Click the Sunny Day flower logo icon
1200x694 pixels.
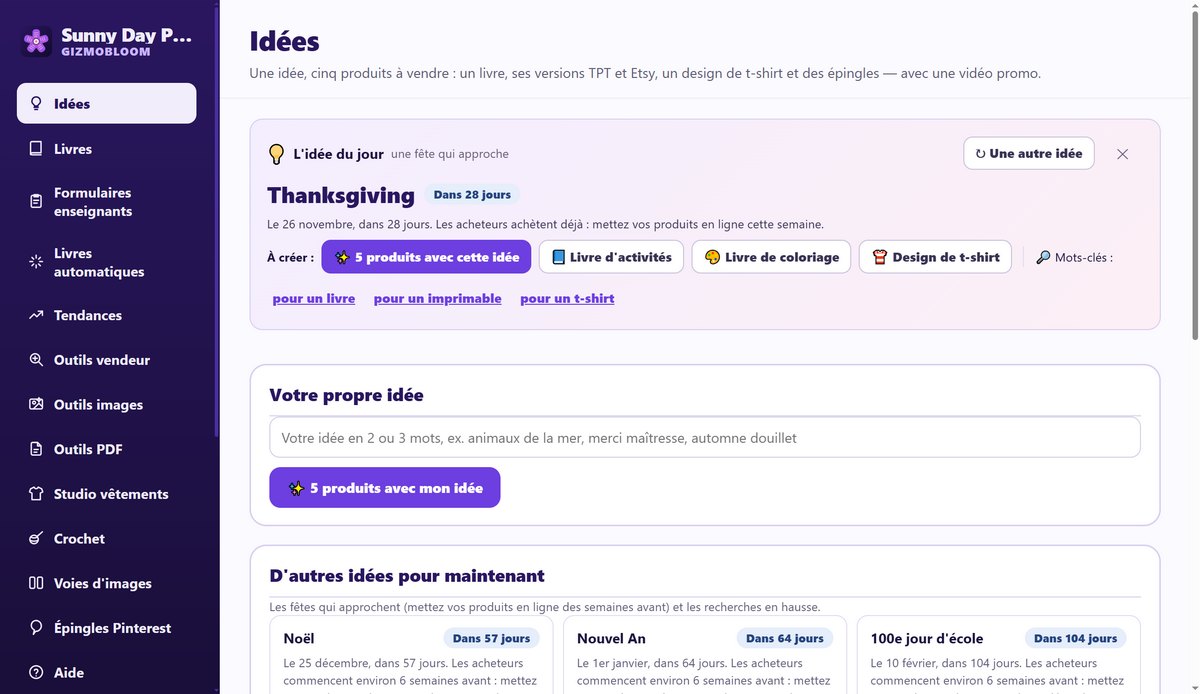tap(37, 41)
